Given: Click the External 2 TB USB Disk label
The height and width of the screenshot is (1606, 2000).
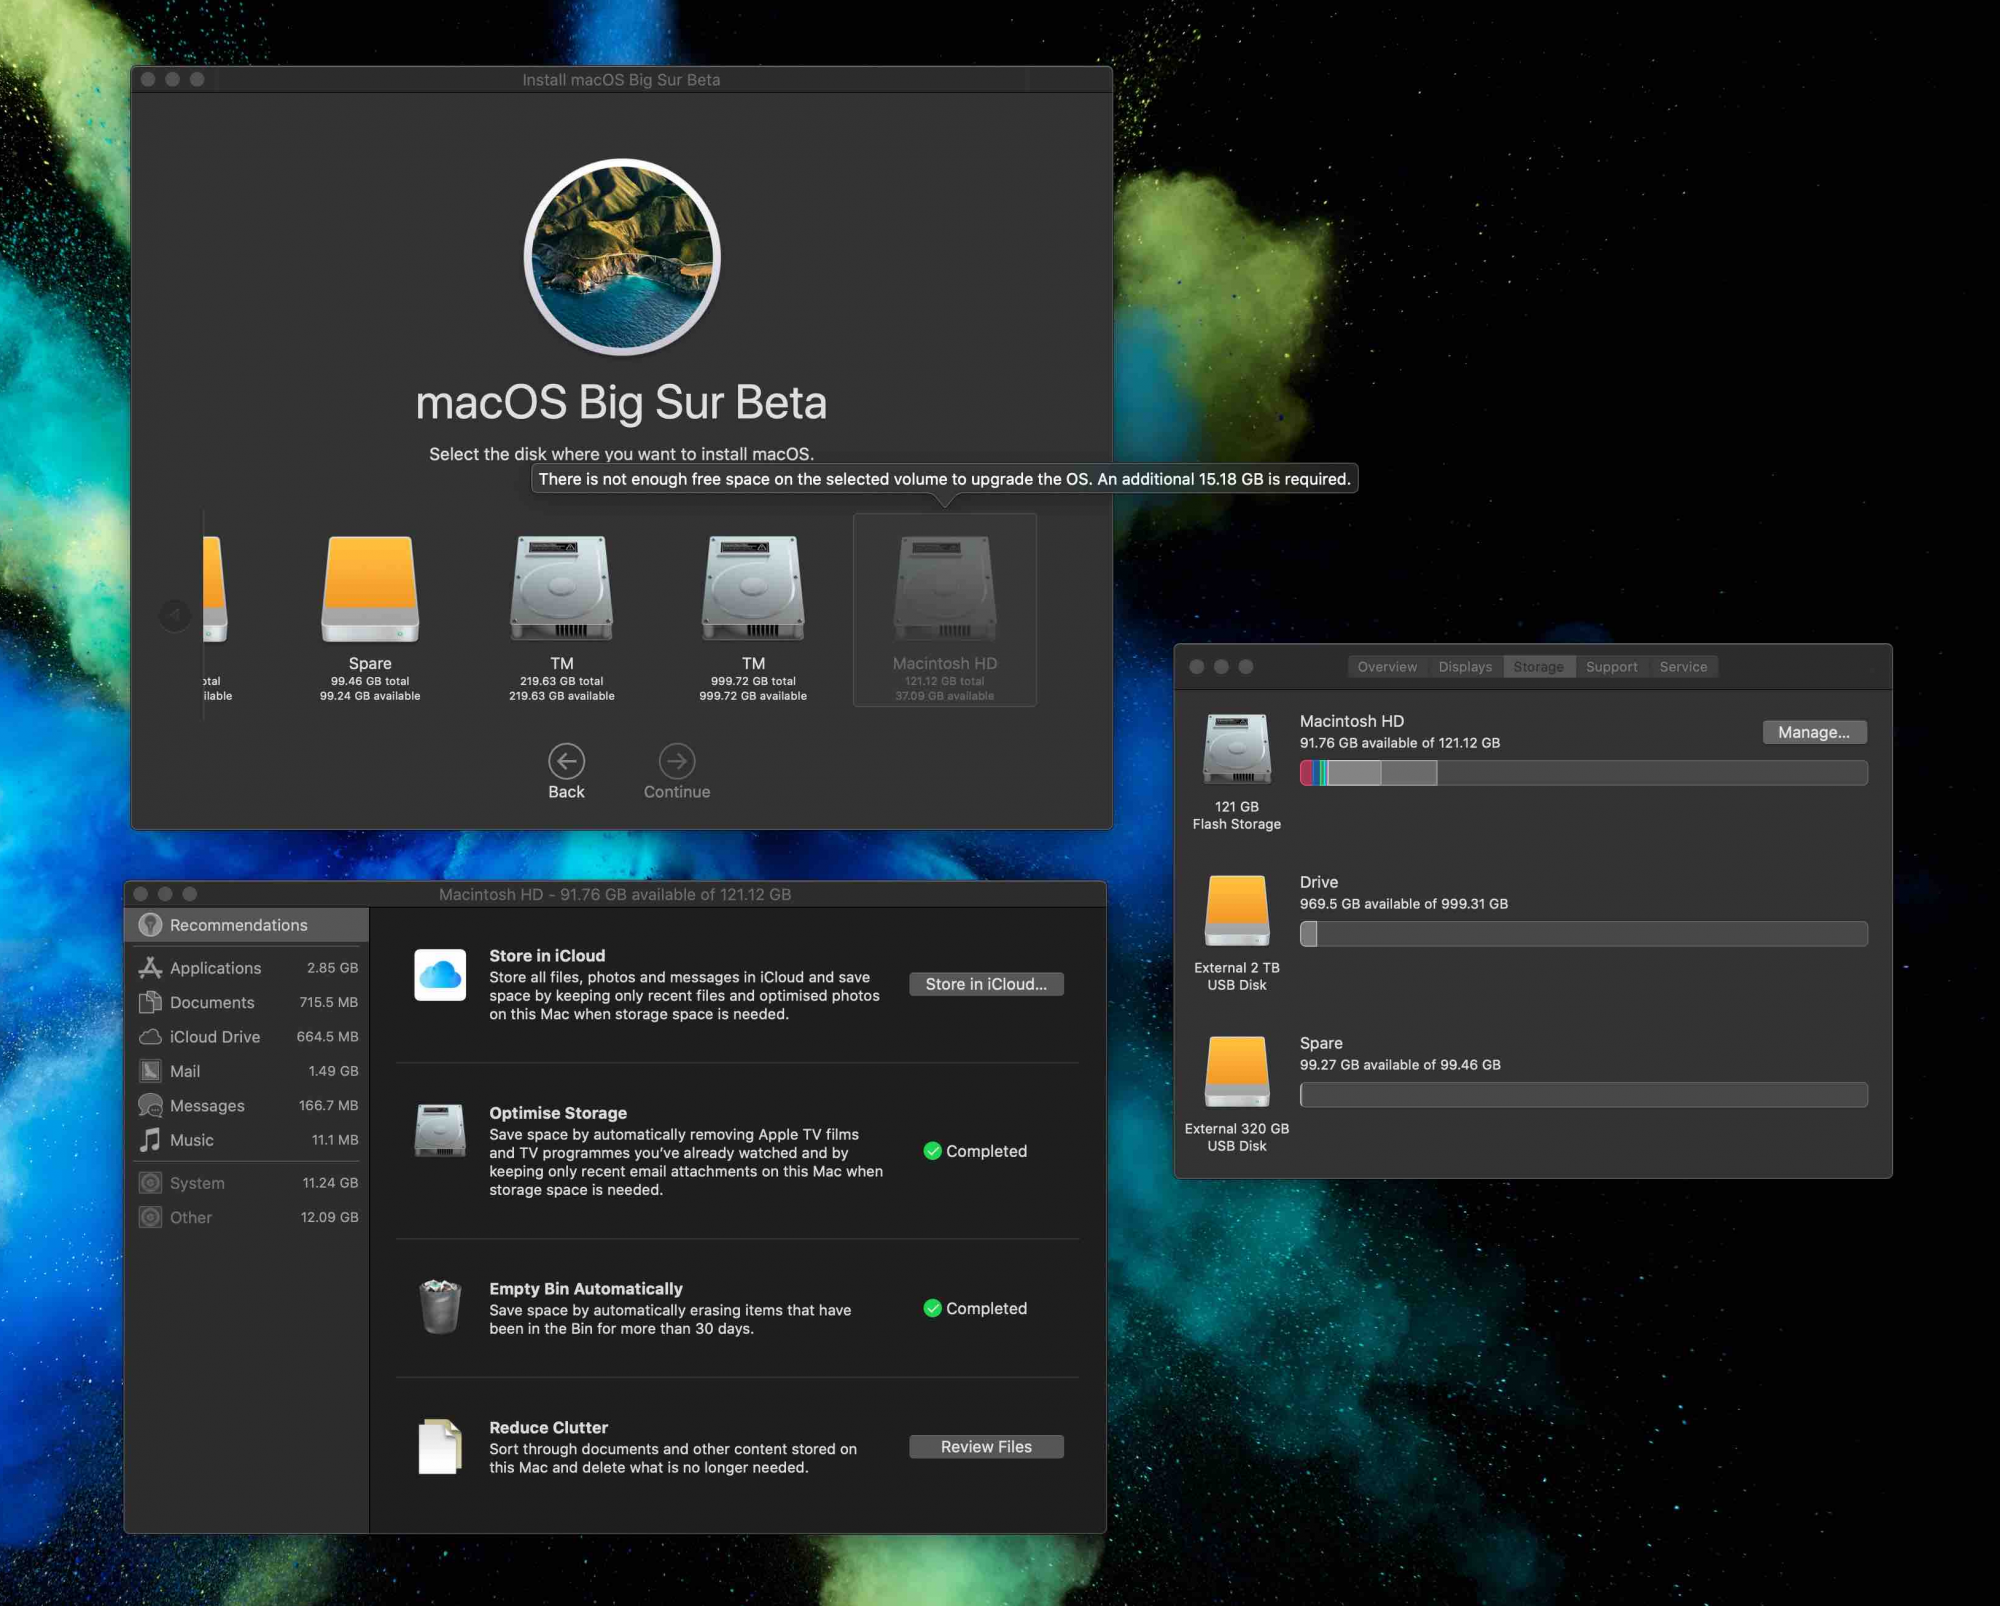Looking at the screenshot, I should [1237, 976].
